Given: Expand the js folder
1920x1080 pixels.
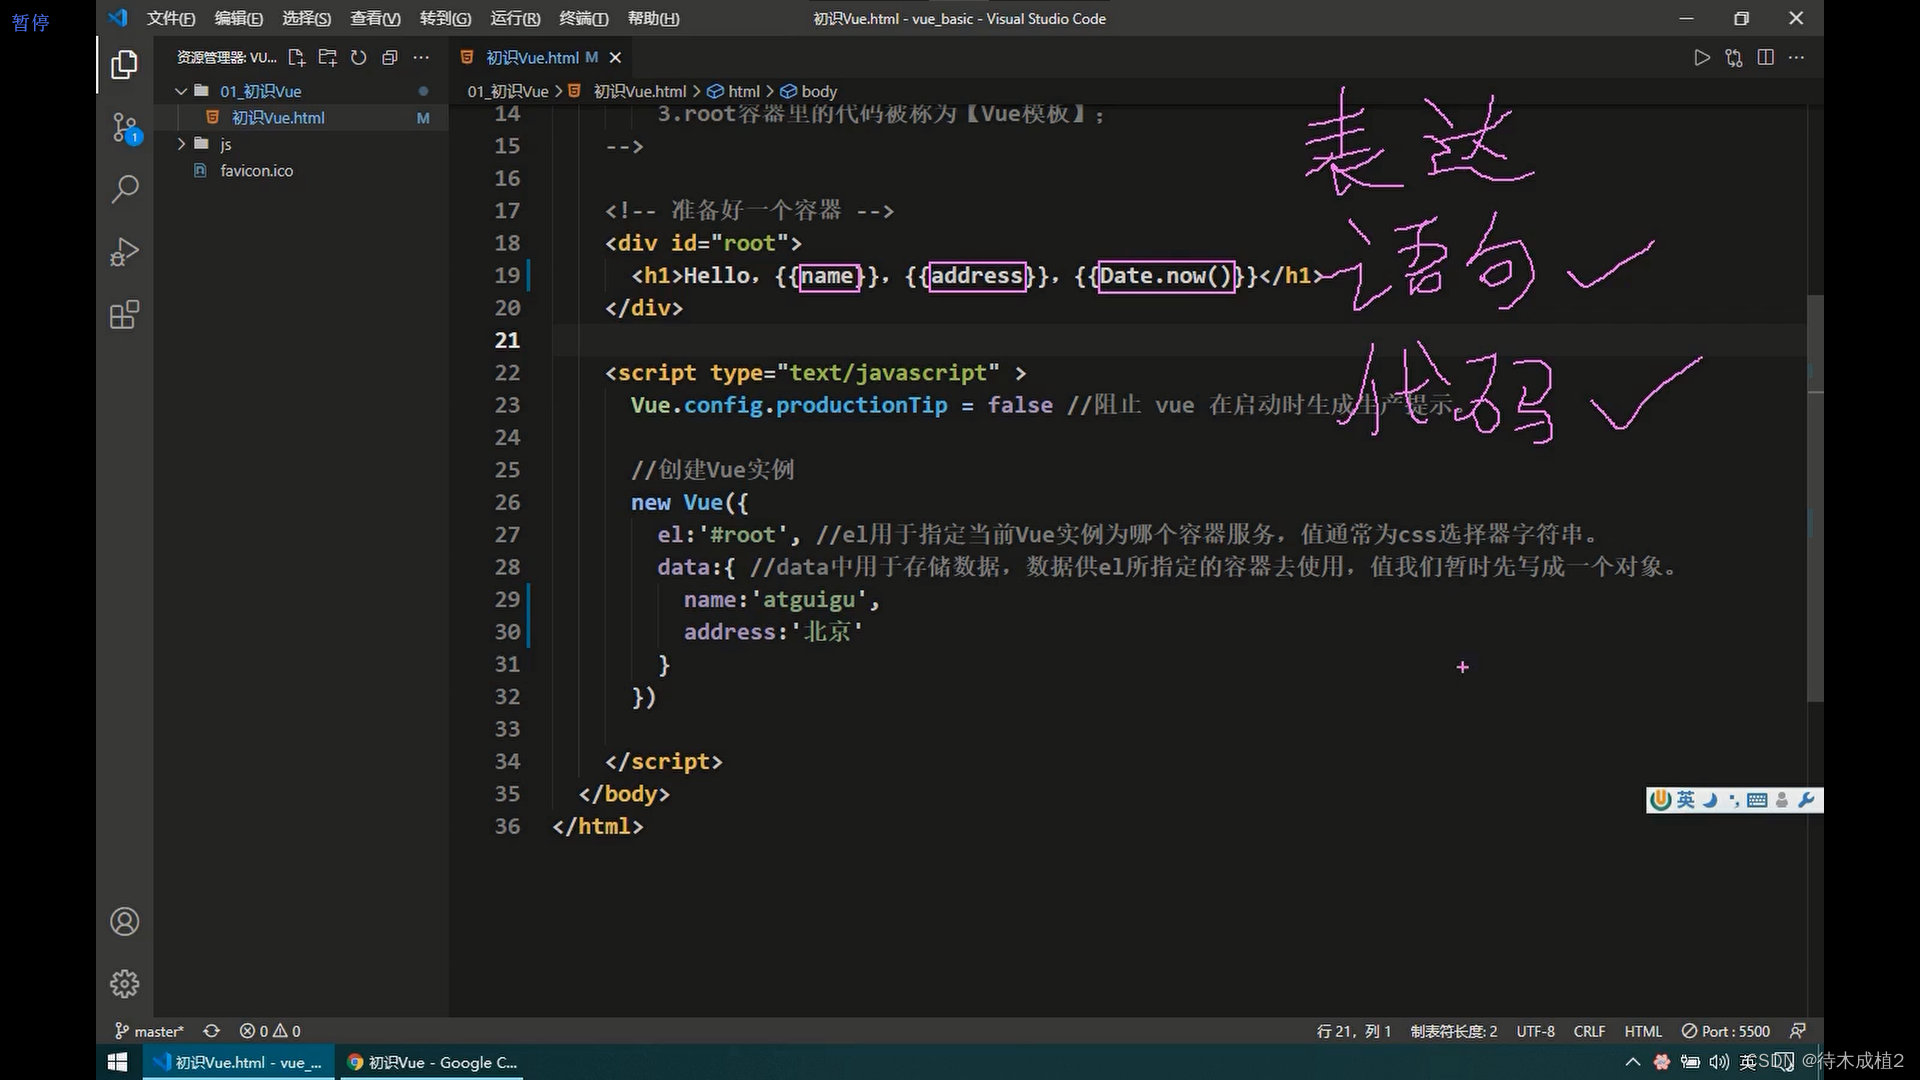Looking at the screenshot, I should pyautogui.click(x=181, y=144).
